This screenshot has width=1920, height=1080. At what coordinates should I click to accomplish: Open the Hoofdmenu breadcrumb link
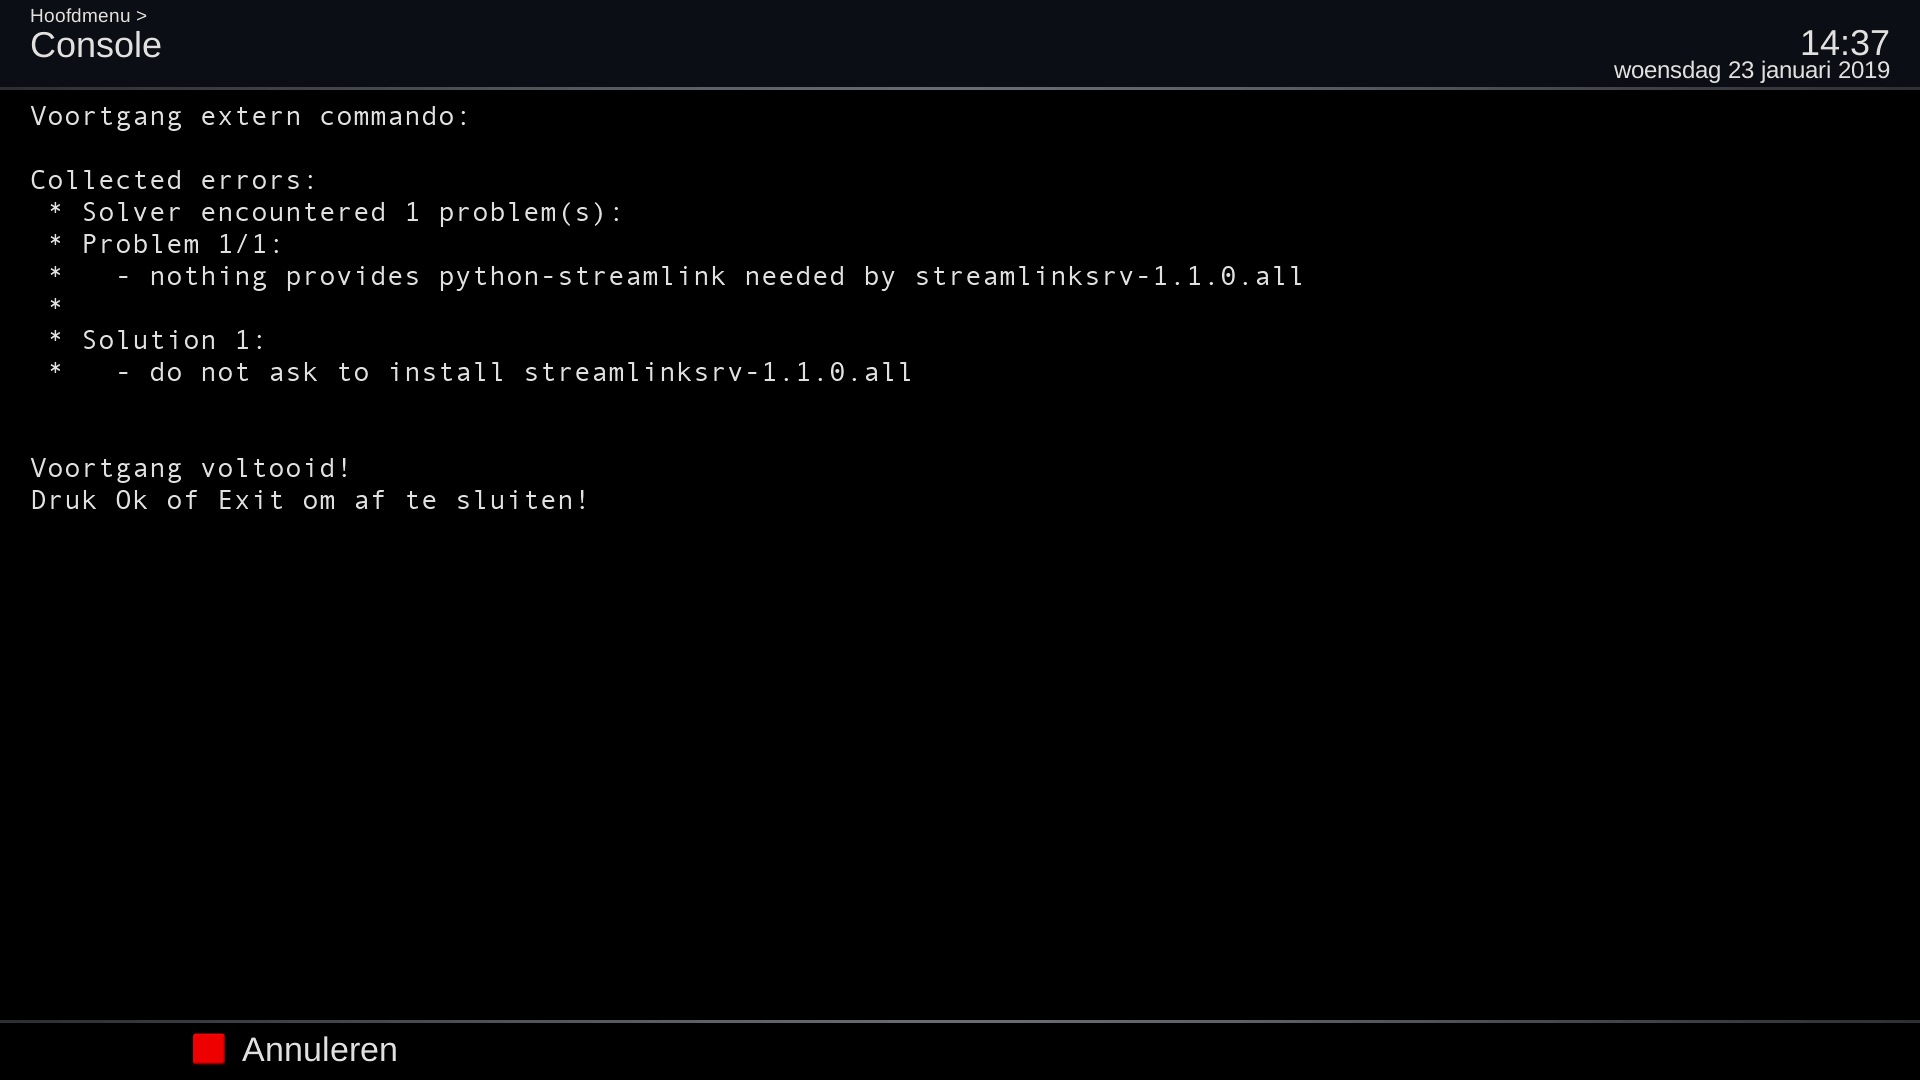(80, 15)
